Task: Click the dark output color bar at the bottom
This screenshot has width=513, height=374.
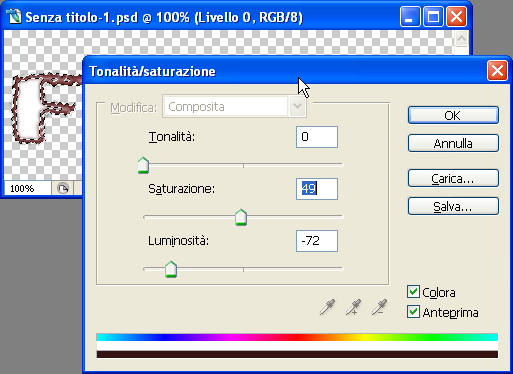Action: (x=297, y=354)
